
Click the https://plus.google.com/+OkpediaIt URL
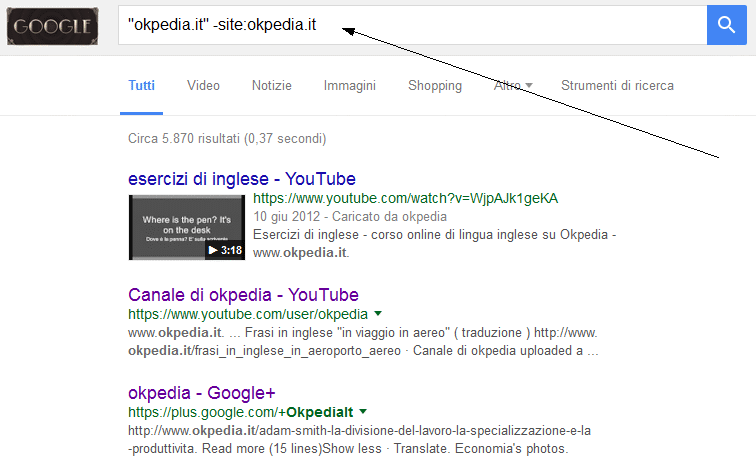(x=241, y=413)
